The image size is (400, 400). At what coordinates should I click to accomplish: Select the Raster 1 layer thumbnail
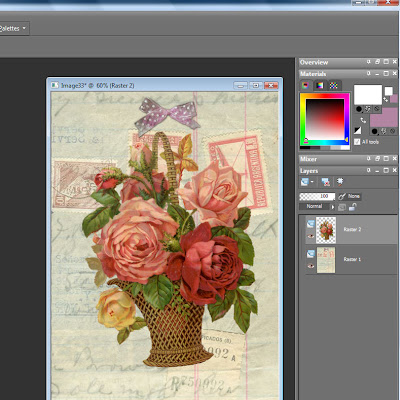coord(326,260)
